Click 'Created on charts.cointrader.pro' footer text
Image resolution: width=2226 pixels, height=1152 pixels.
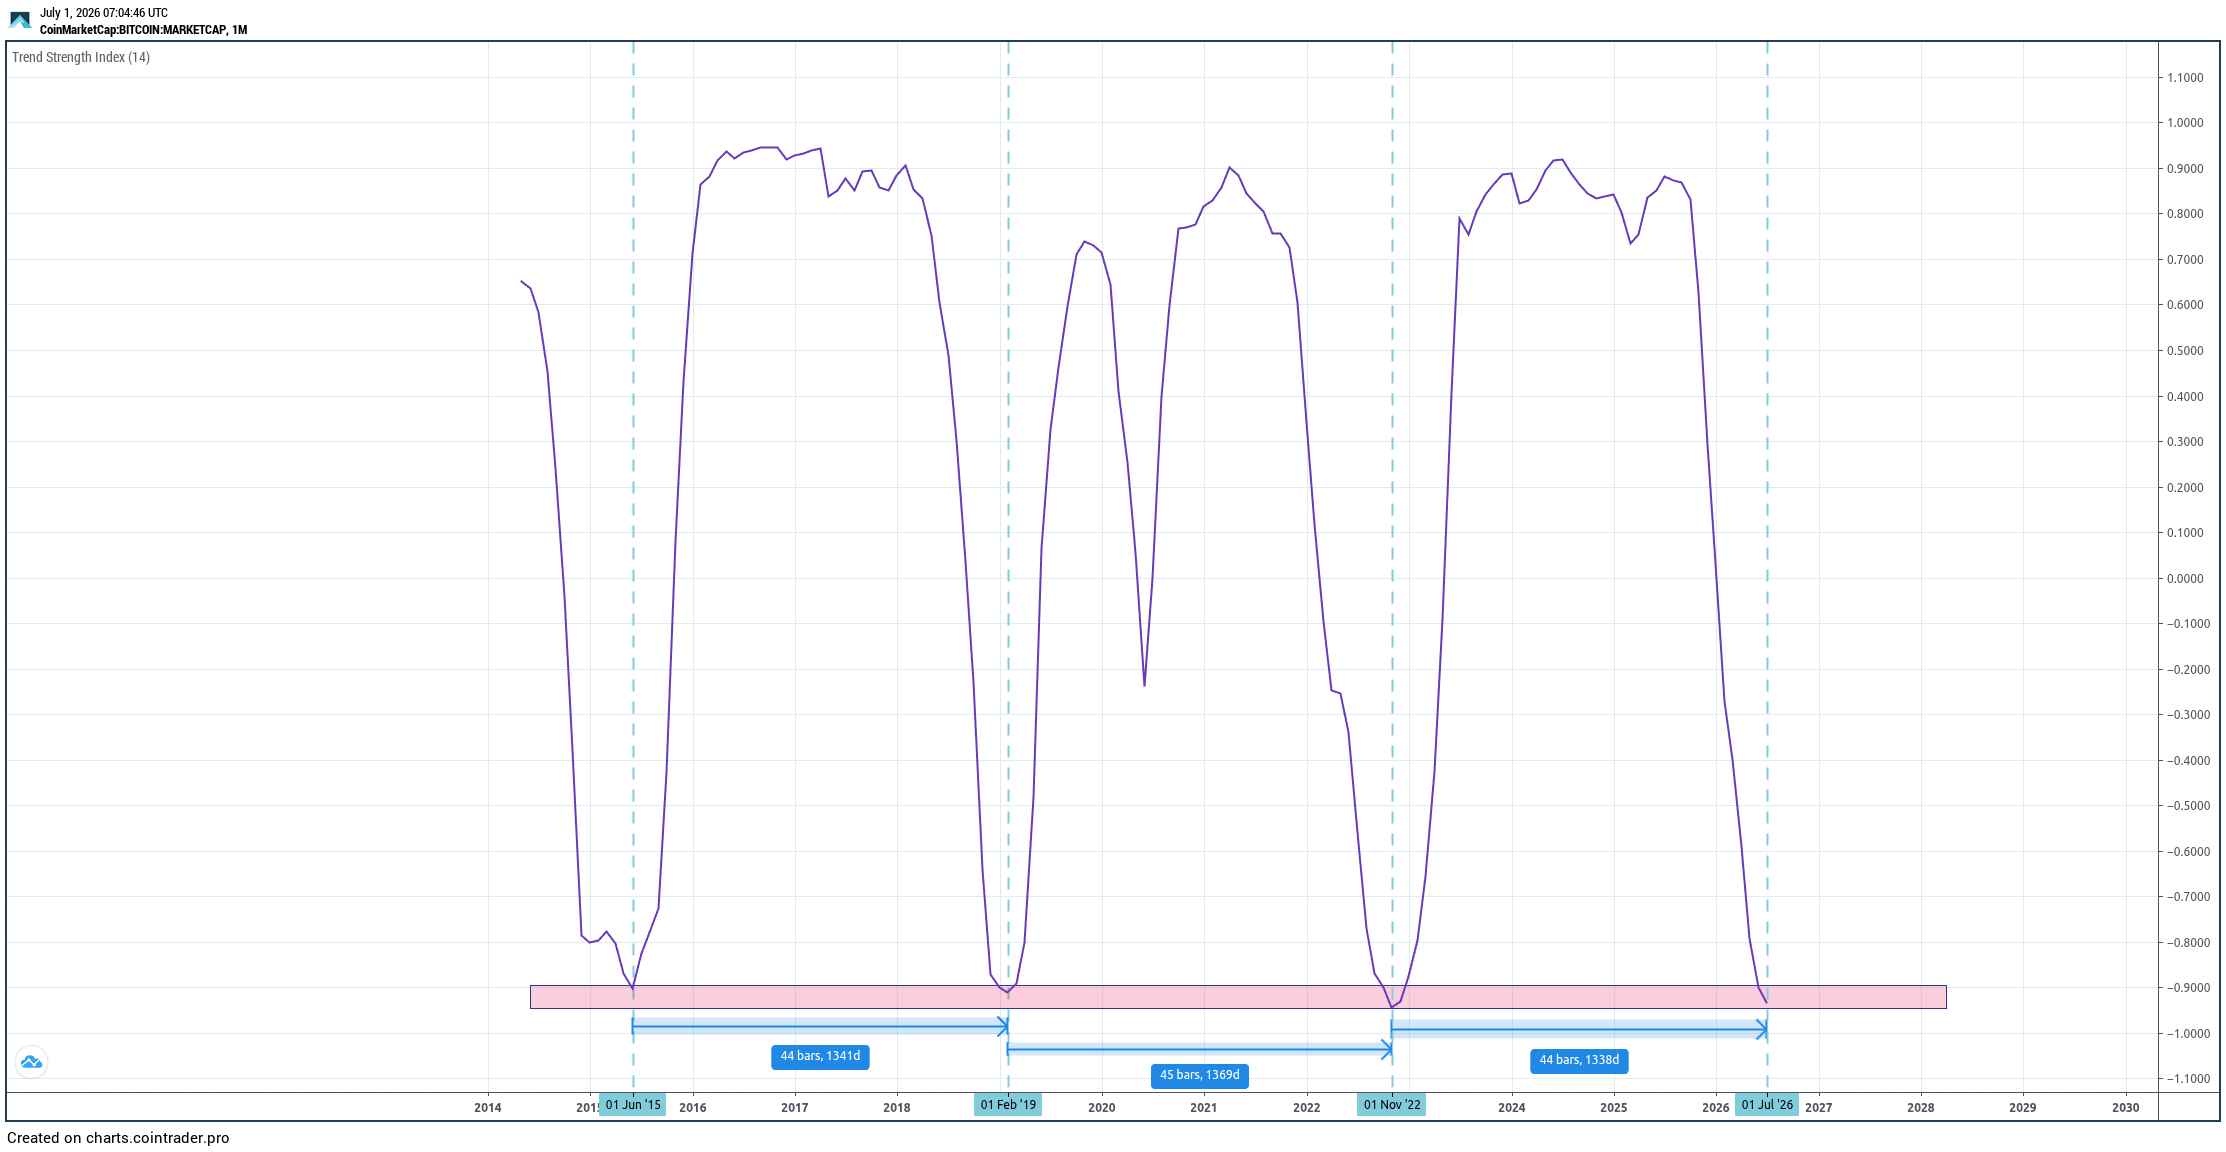click(x=118, y=1138)
